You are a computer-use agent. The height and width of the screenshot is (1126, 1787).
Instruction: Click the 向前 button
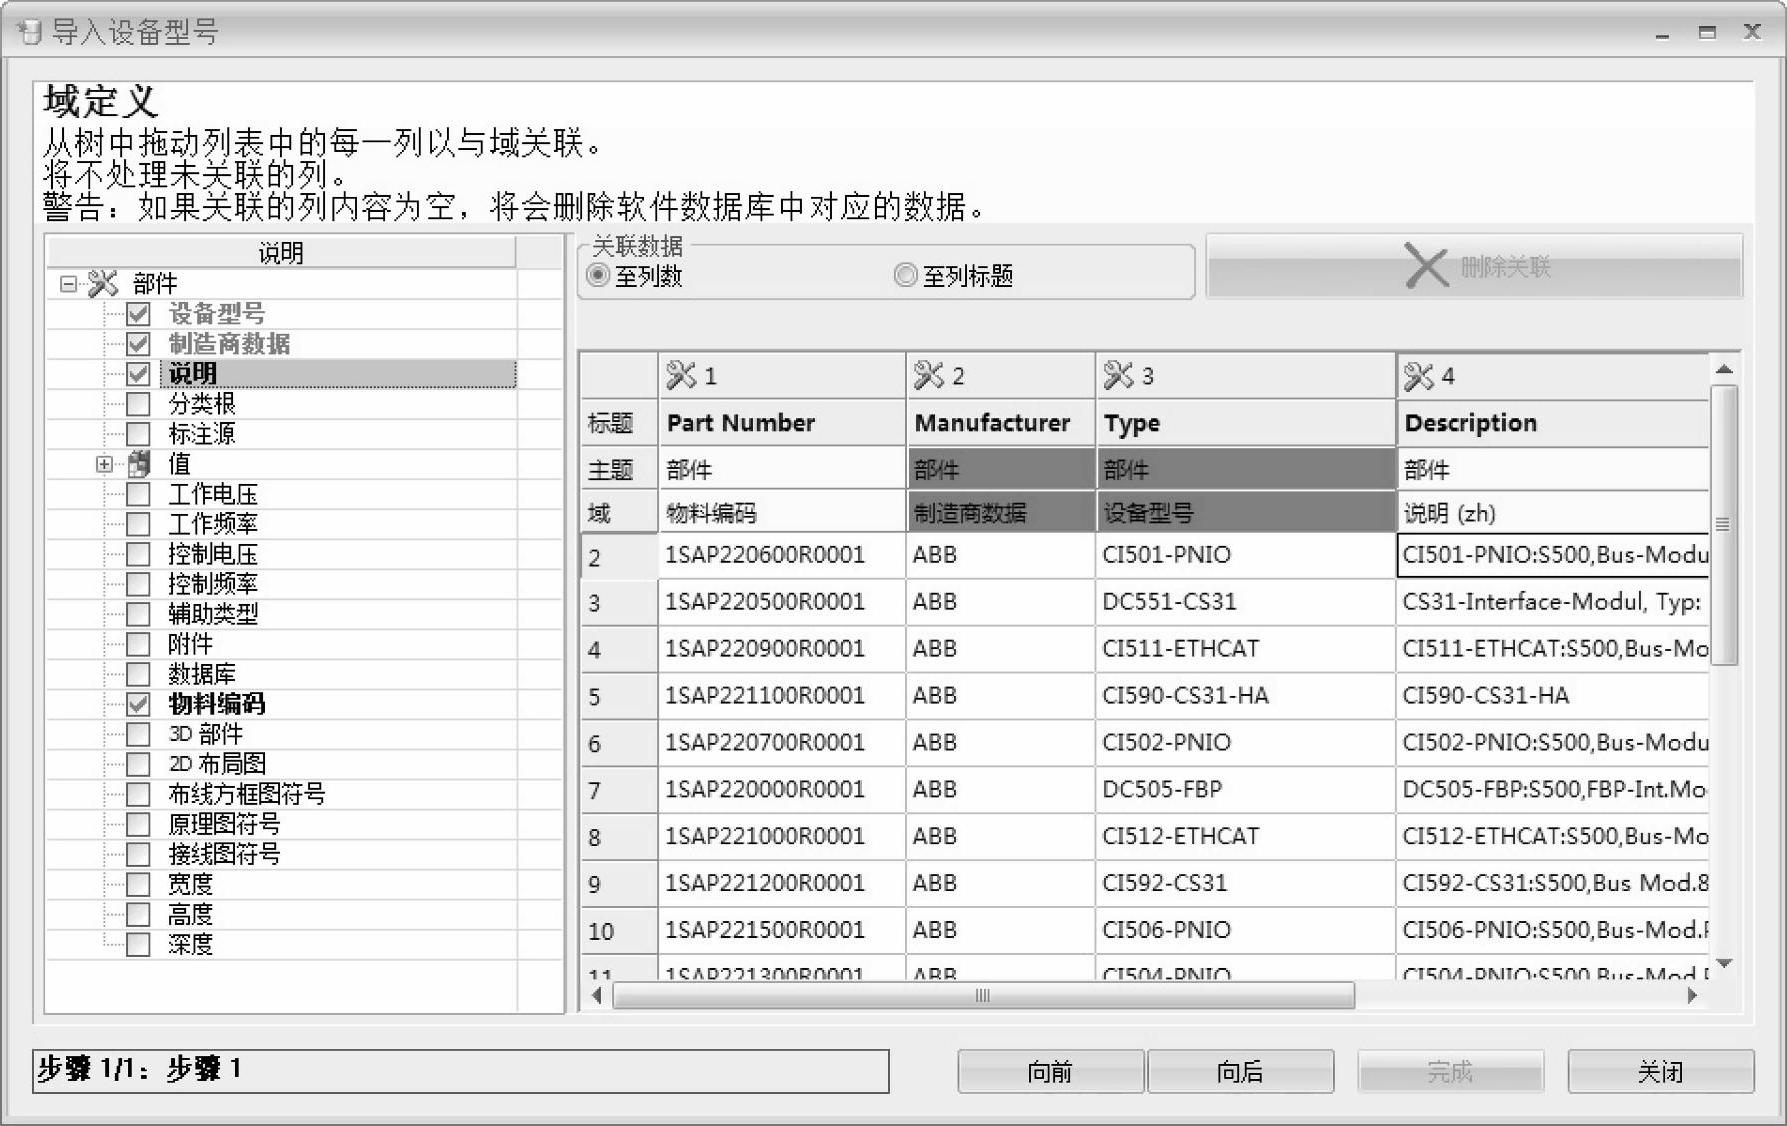[1050, 1072]
